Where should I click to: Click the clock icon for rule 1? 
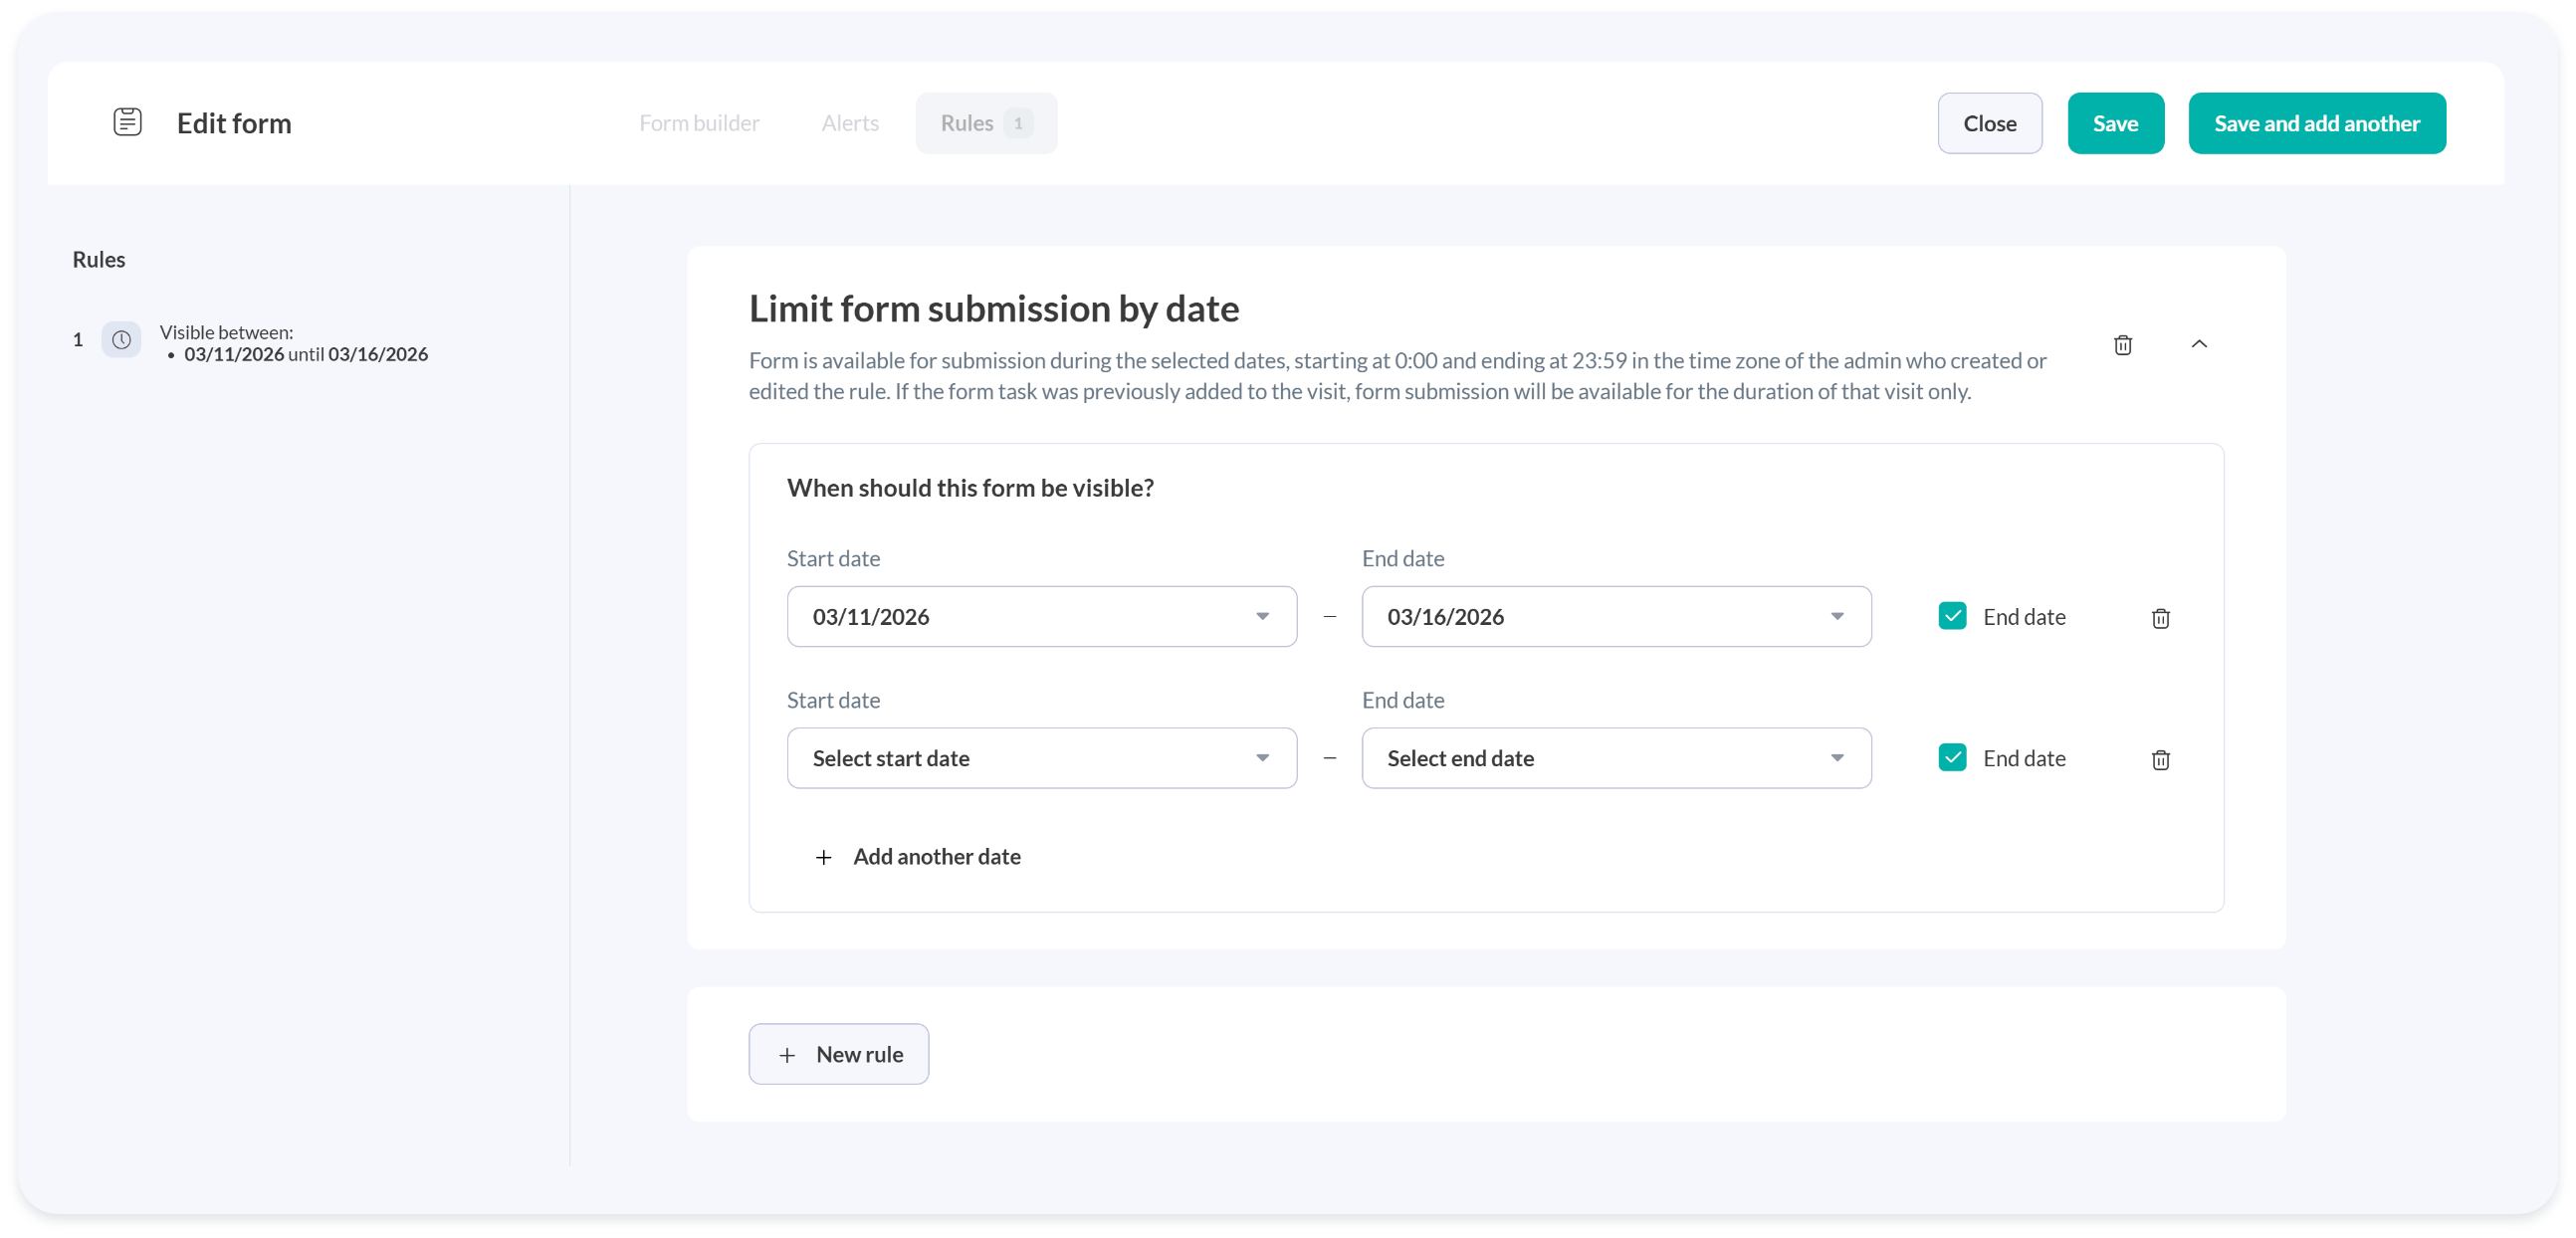pos(121,340)
